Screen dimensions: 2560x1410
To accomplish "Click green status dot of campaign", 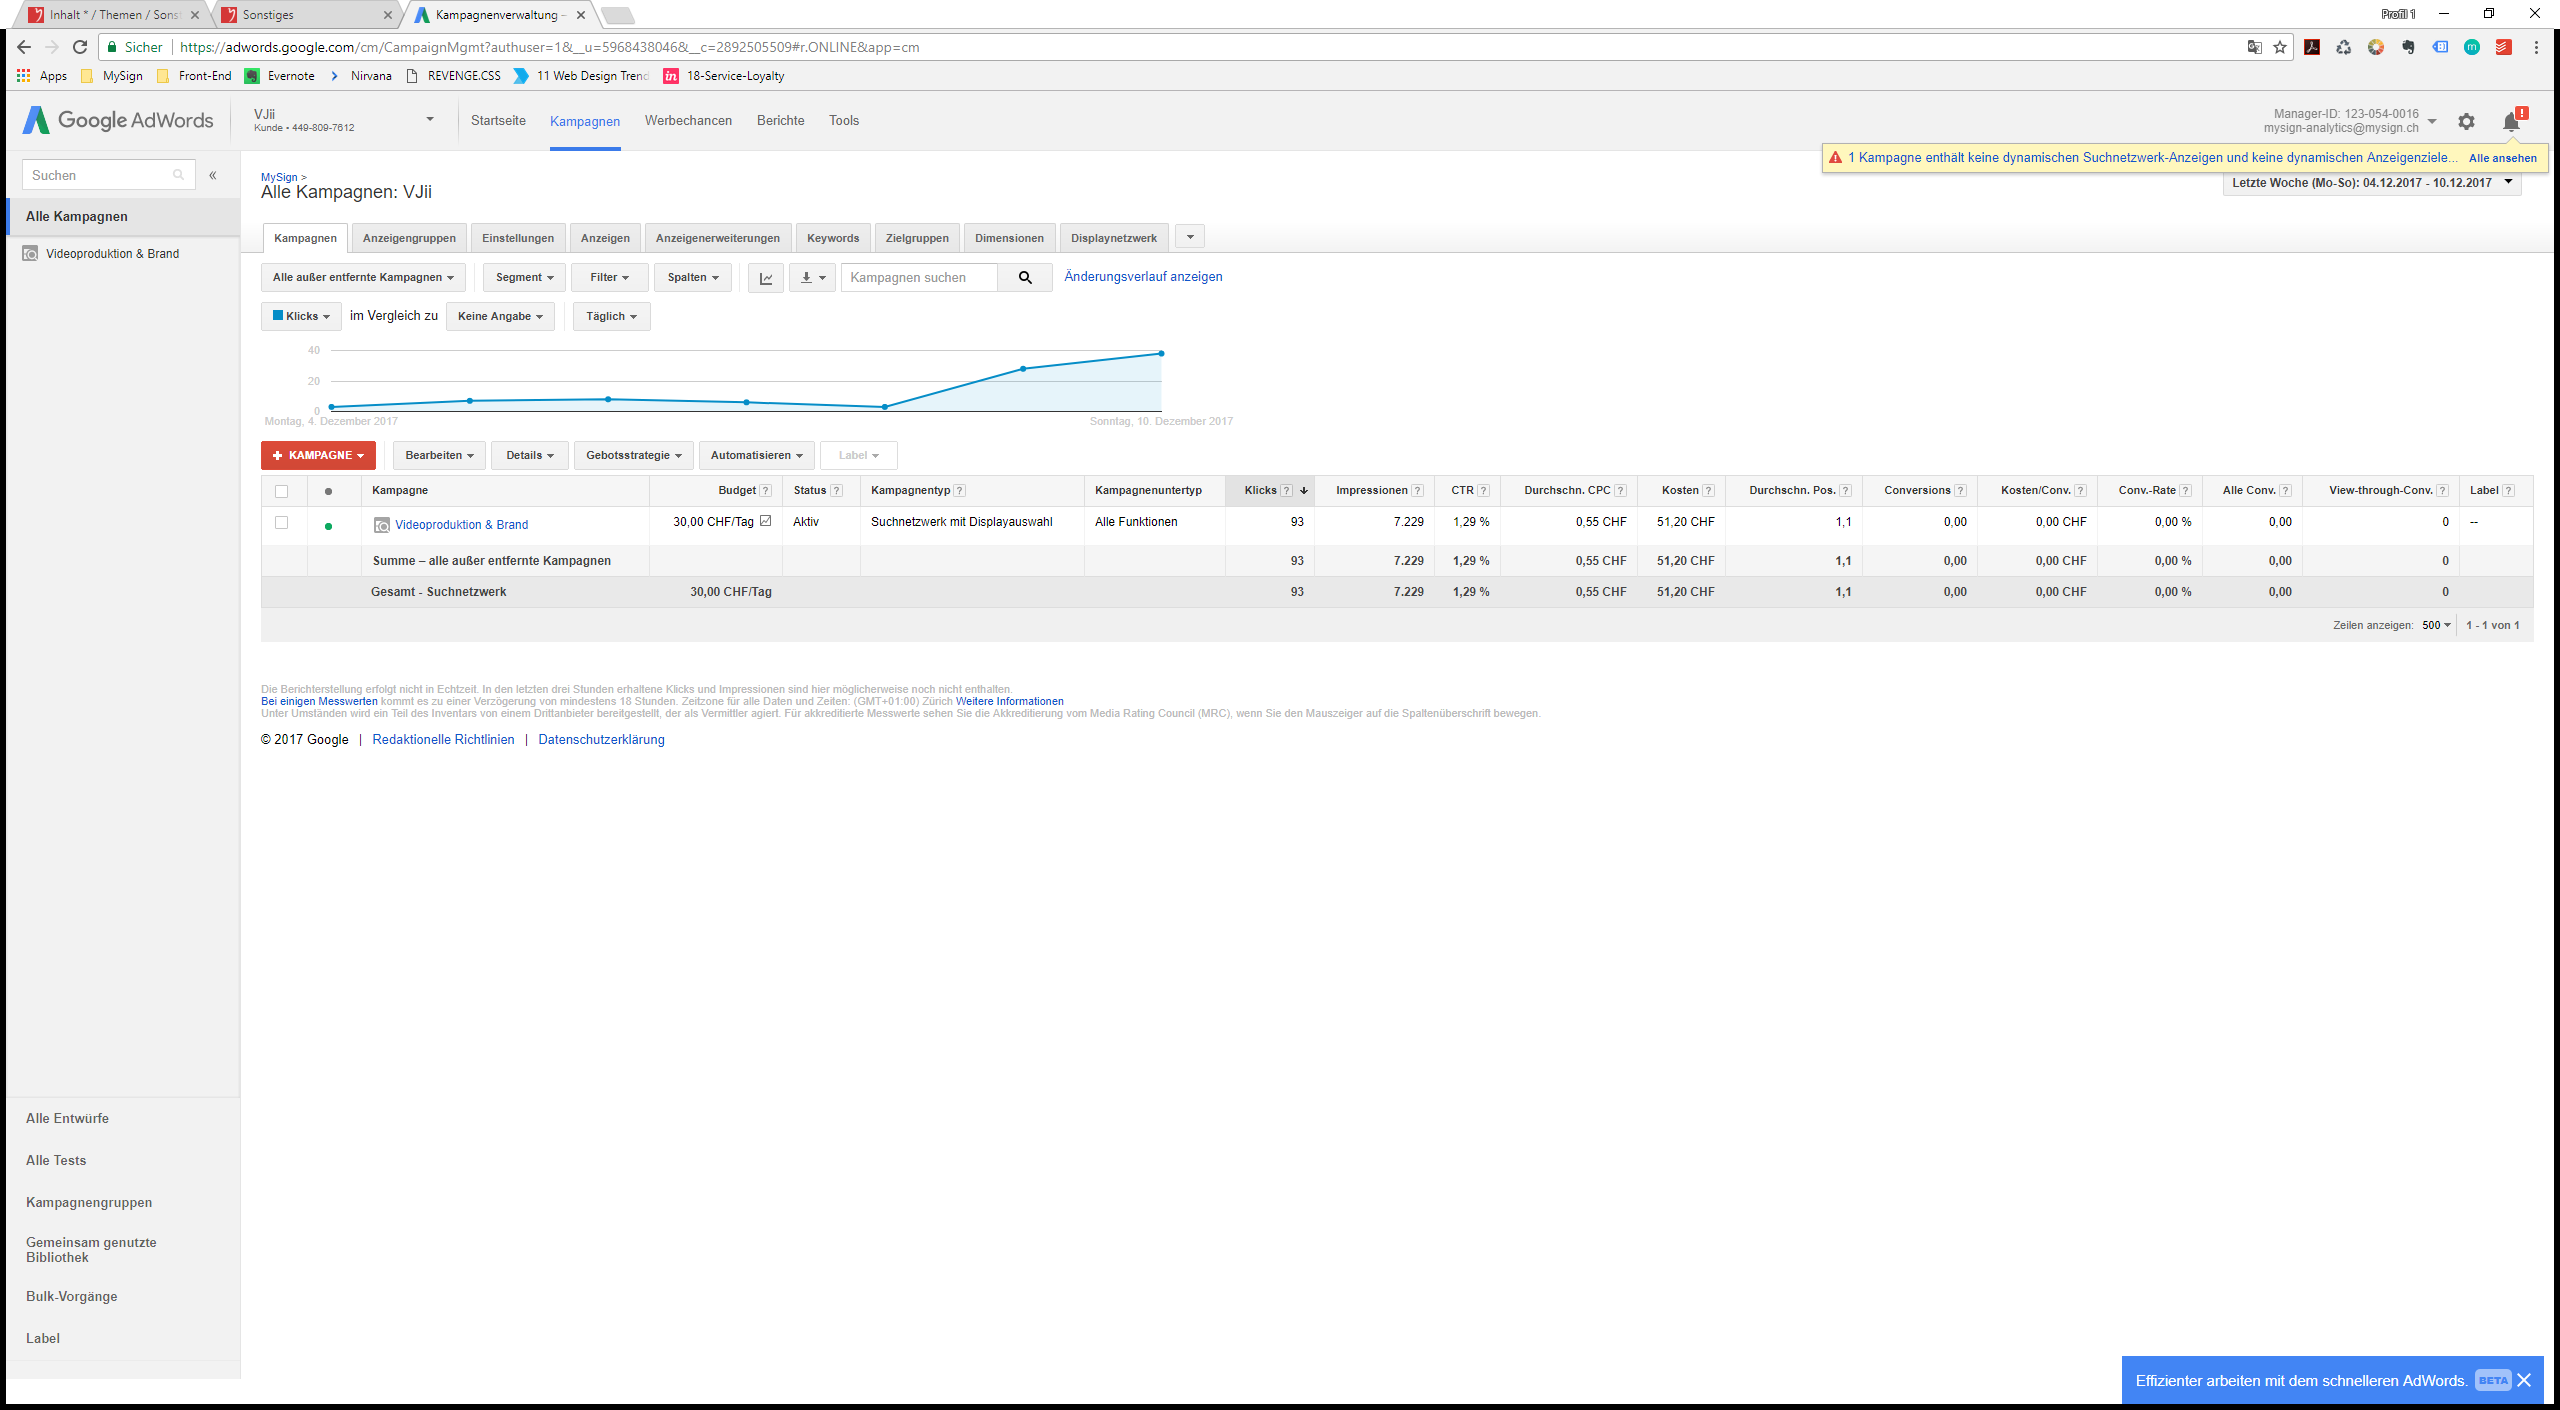I will point(328,526).
